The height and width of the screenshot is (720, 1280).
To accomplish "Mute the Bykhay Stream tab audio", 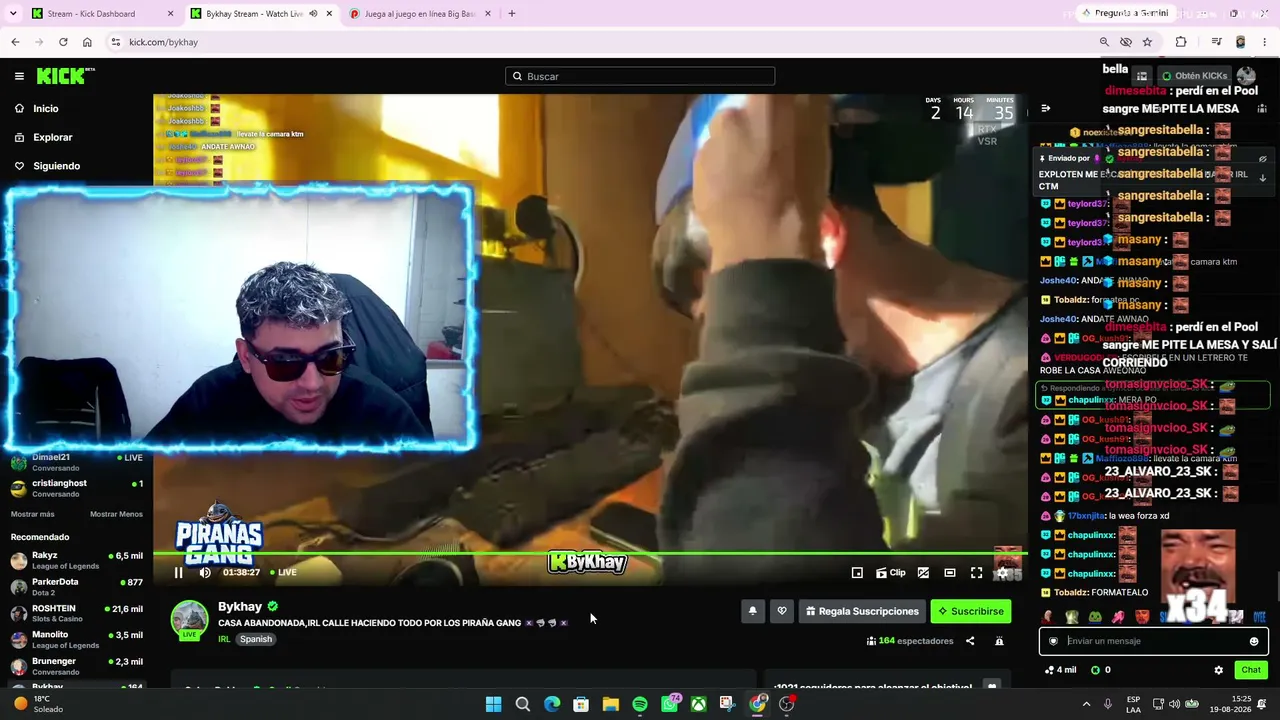I will 313,14.
